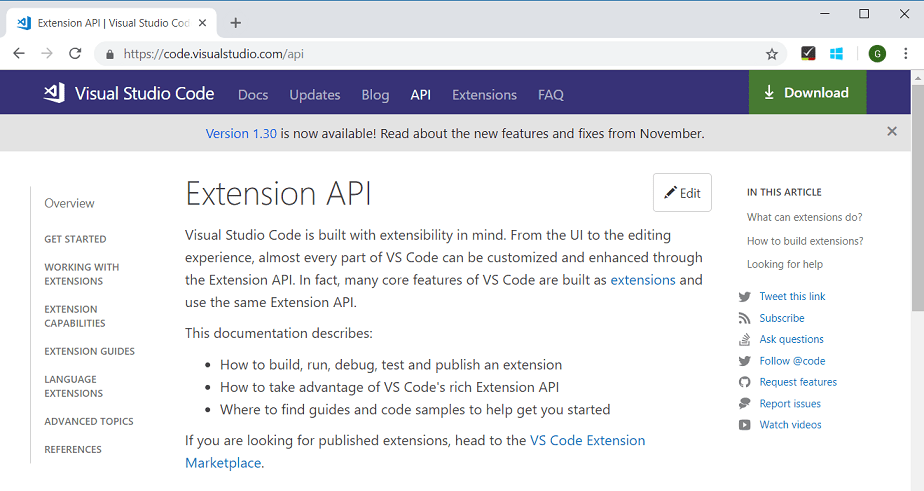Click the RSS icon next to Subscribe
This screenshot has height=491, width=924.
click(x=744, y=318)
